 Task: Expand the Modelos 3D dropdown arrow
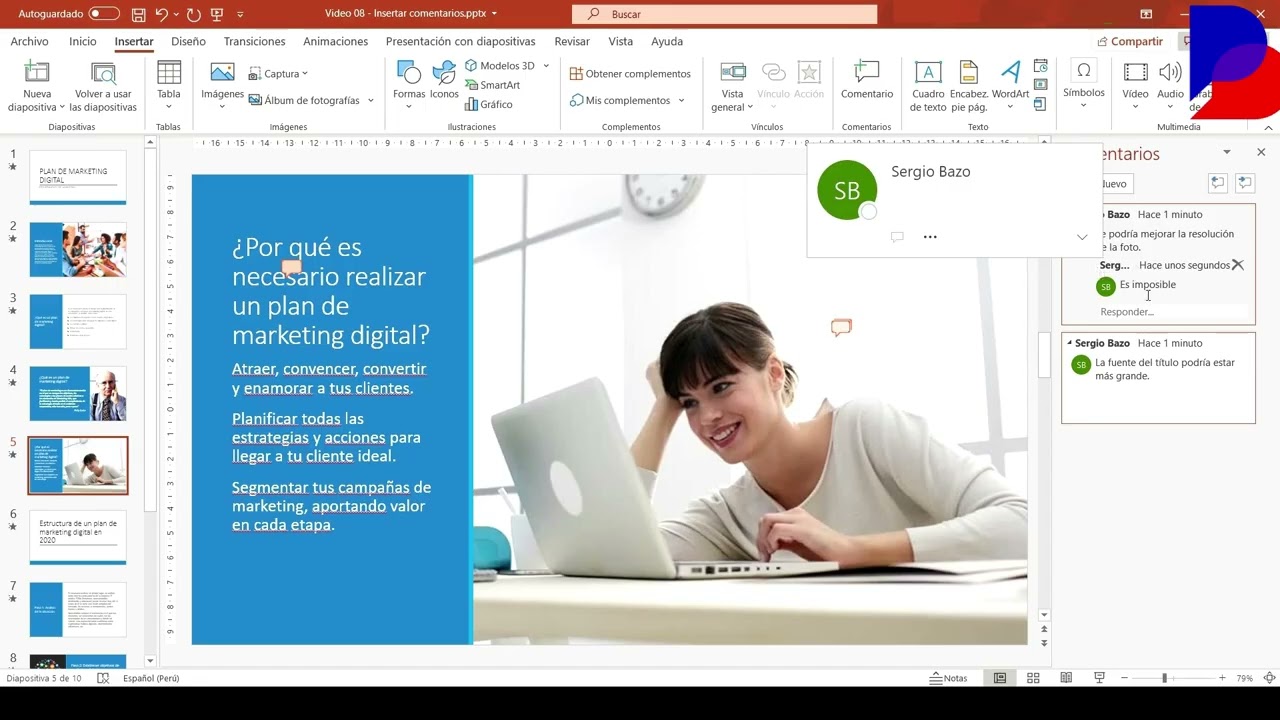[546, 66]
